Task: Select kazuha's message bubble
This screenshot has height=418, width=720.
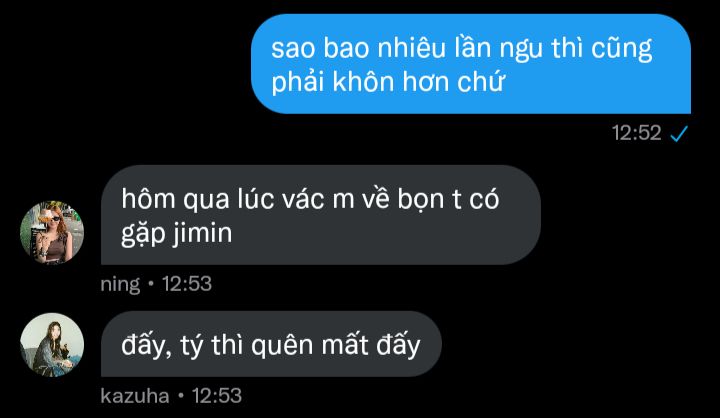Action: click(x=271, y=344)
